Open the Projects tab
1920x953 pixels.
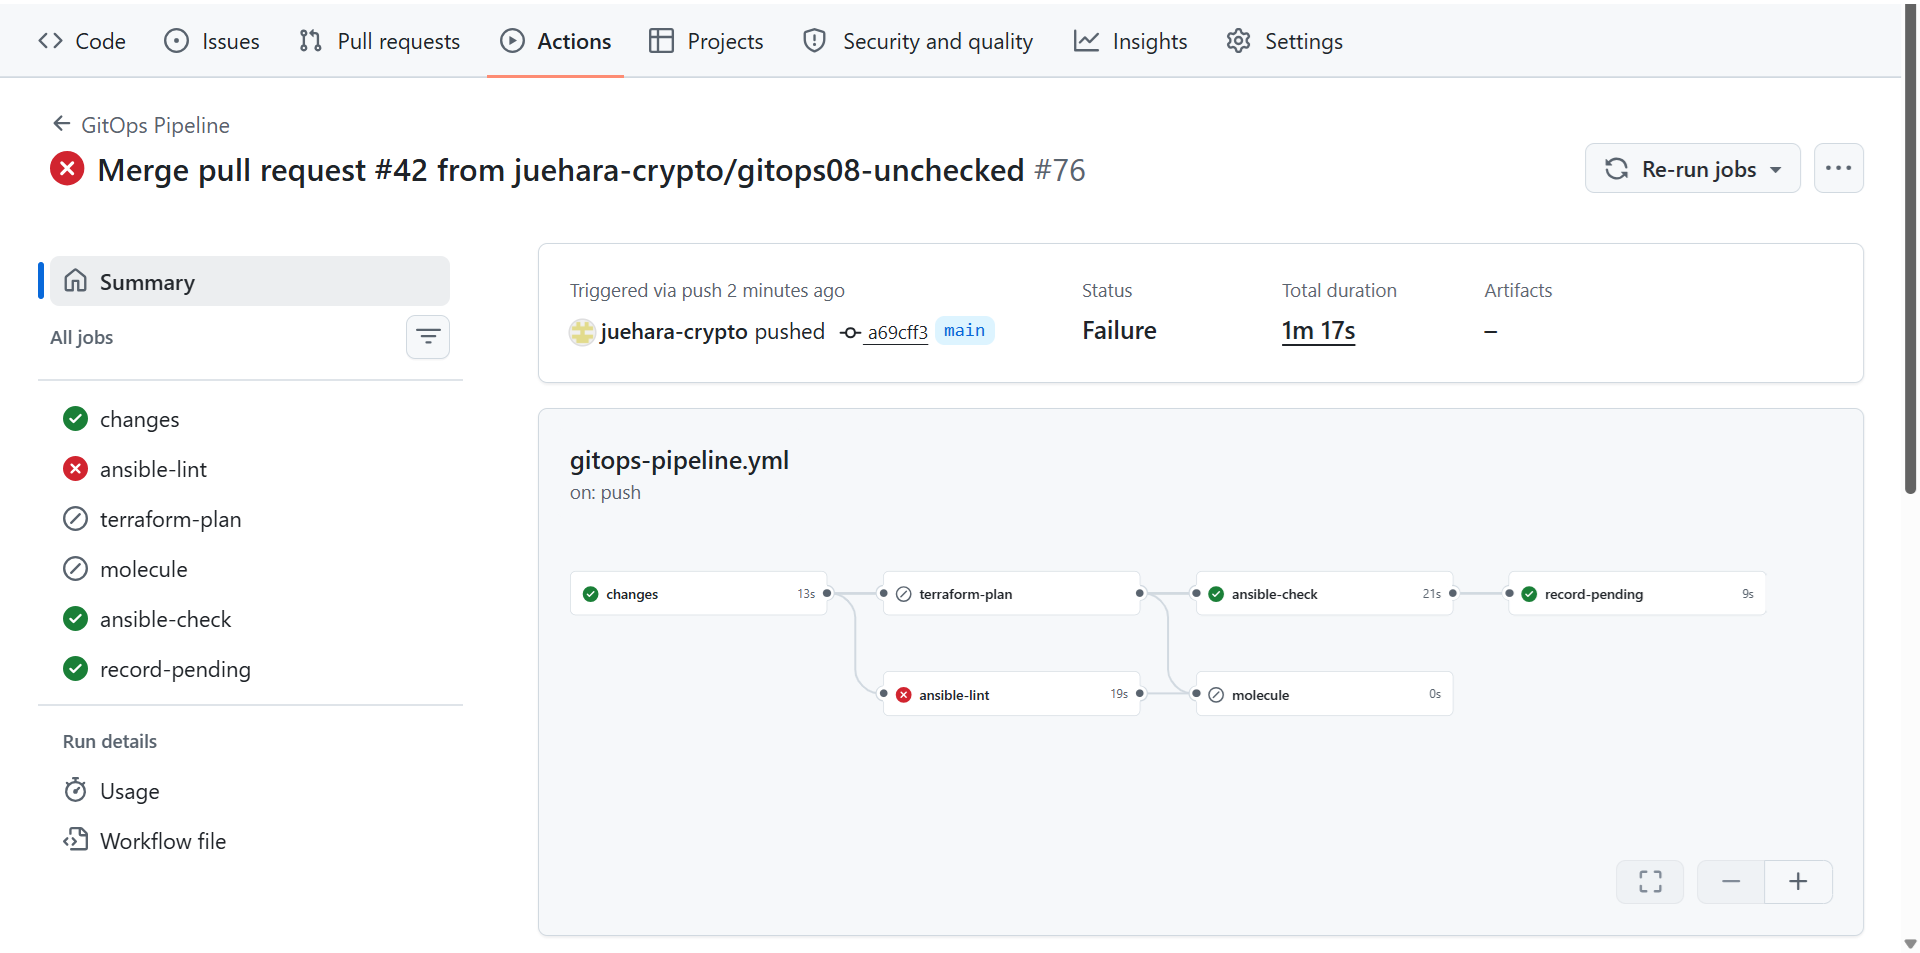point(706,41)
